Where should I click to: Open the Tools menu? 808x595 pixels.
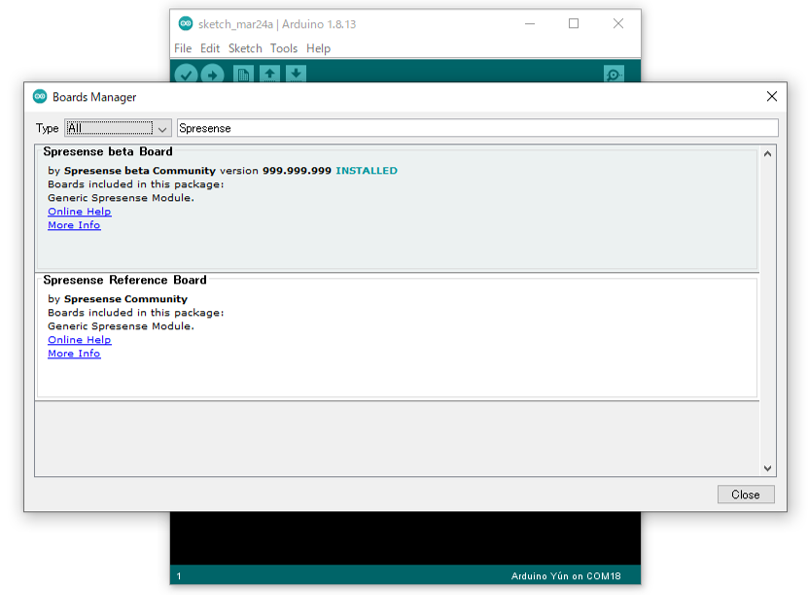(x=284, y=48)
